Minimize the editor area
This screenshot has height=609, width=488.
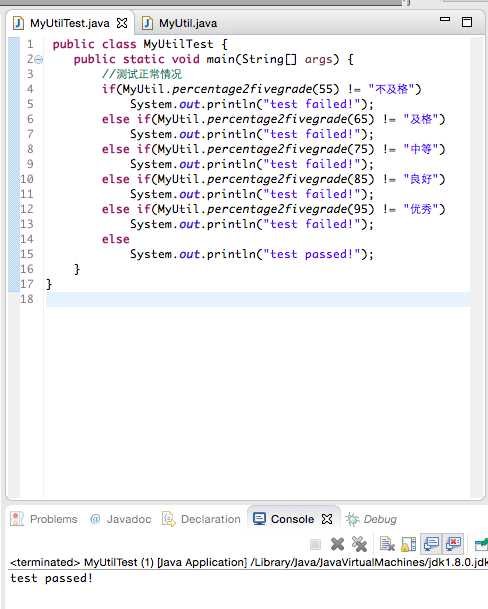(x=445, y=19)
